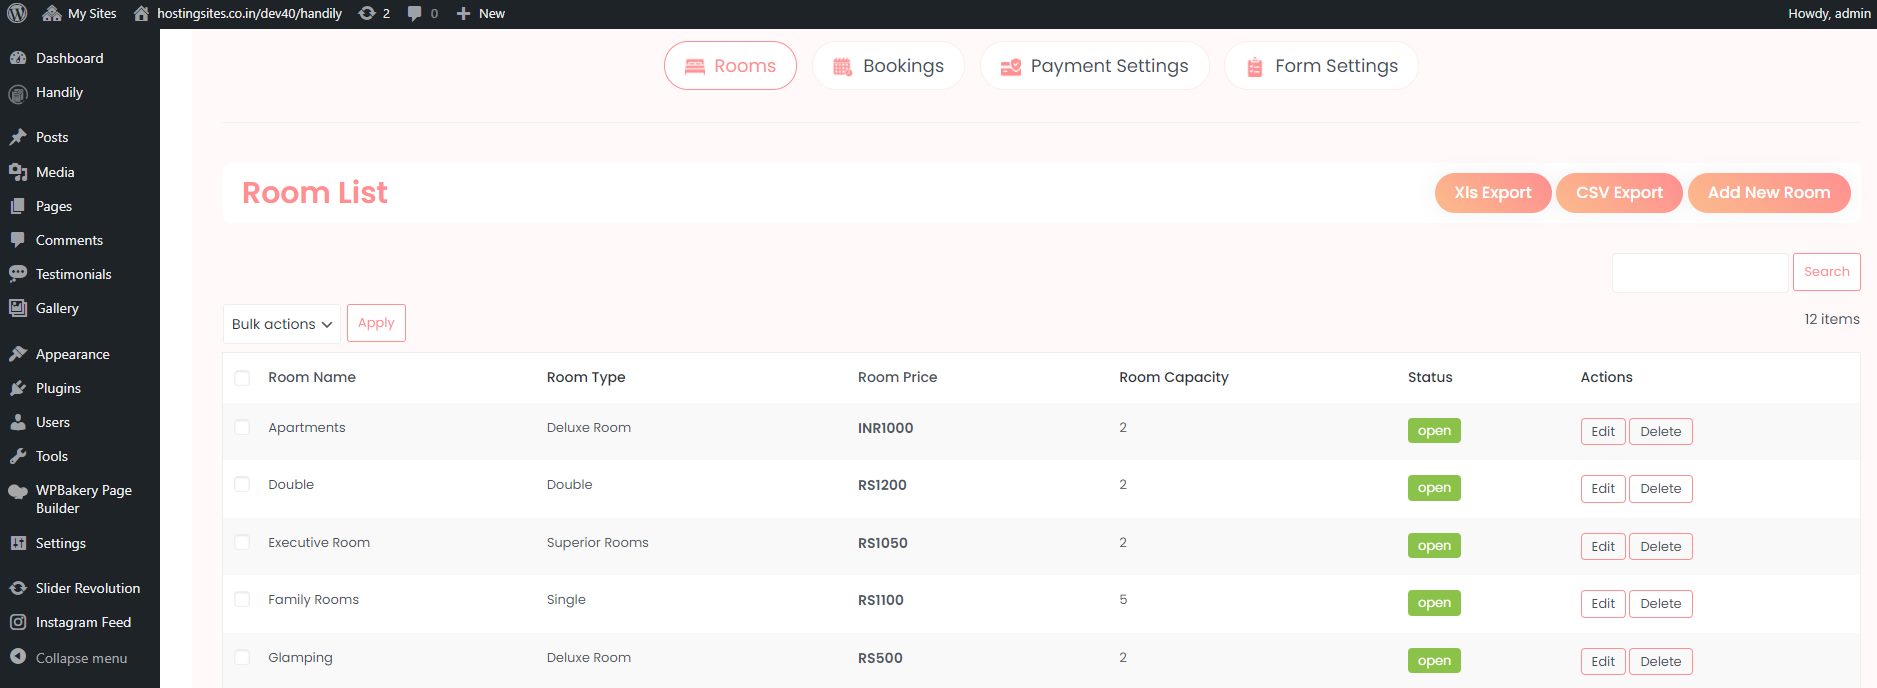Open the Instagram Feed sidebar icon

point(18,622)
